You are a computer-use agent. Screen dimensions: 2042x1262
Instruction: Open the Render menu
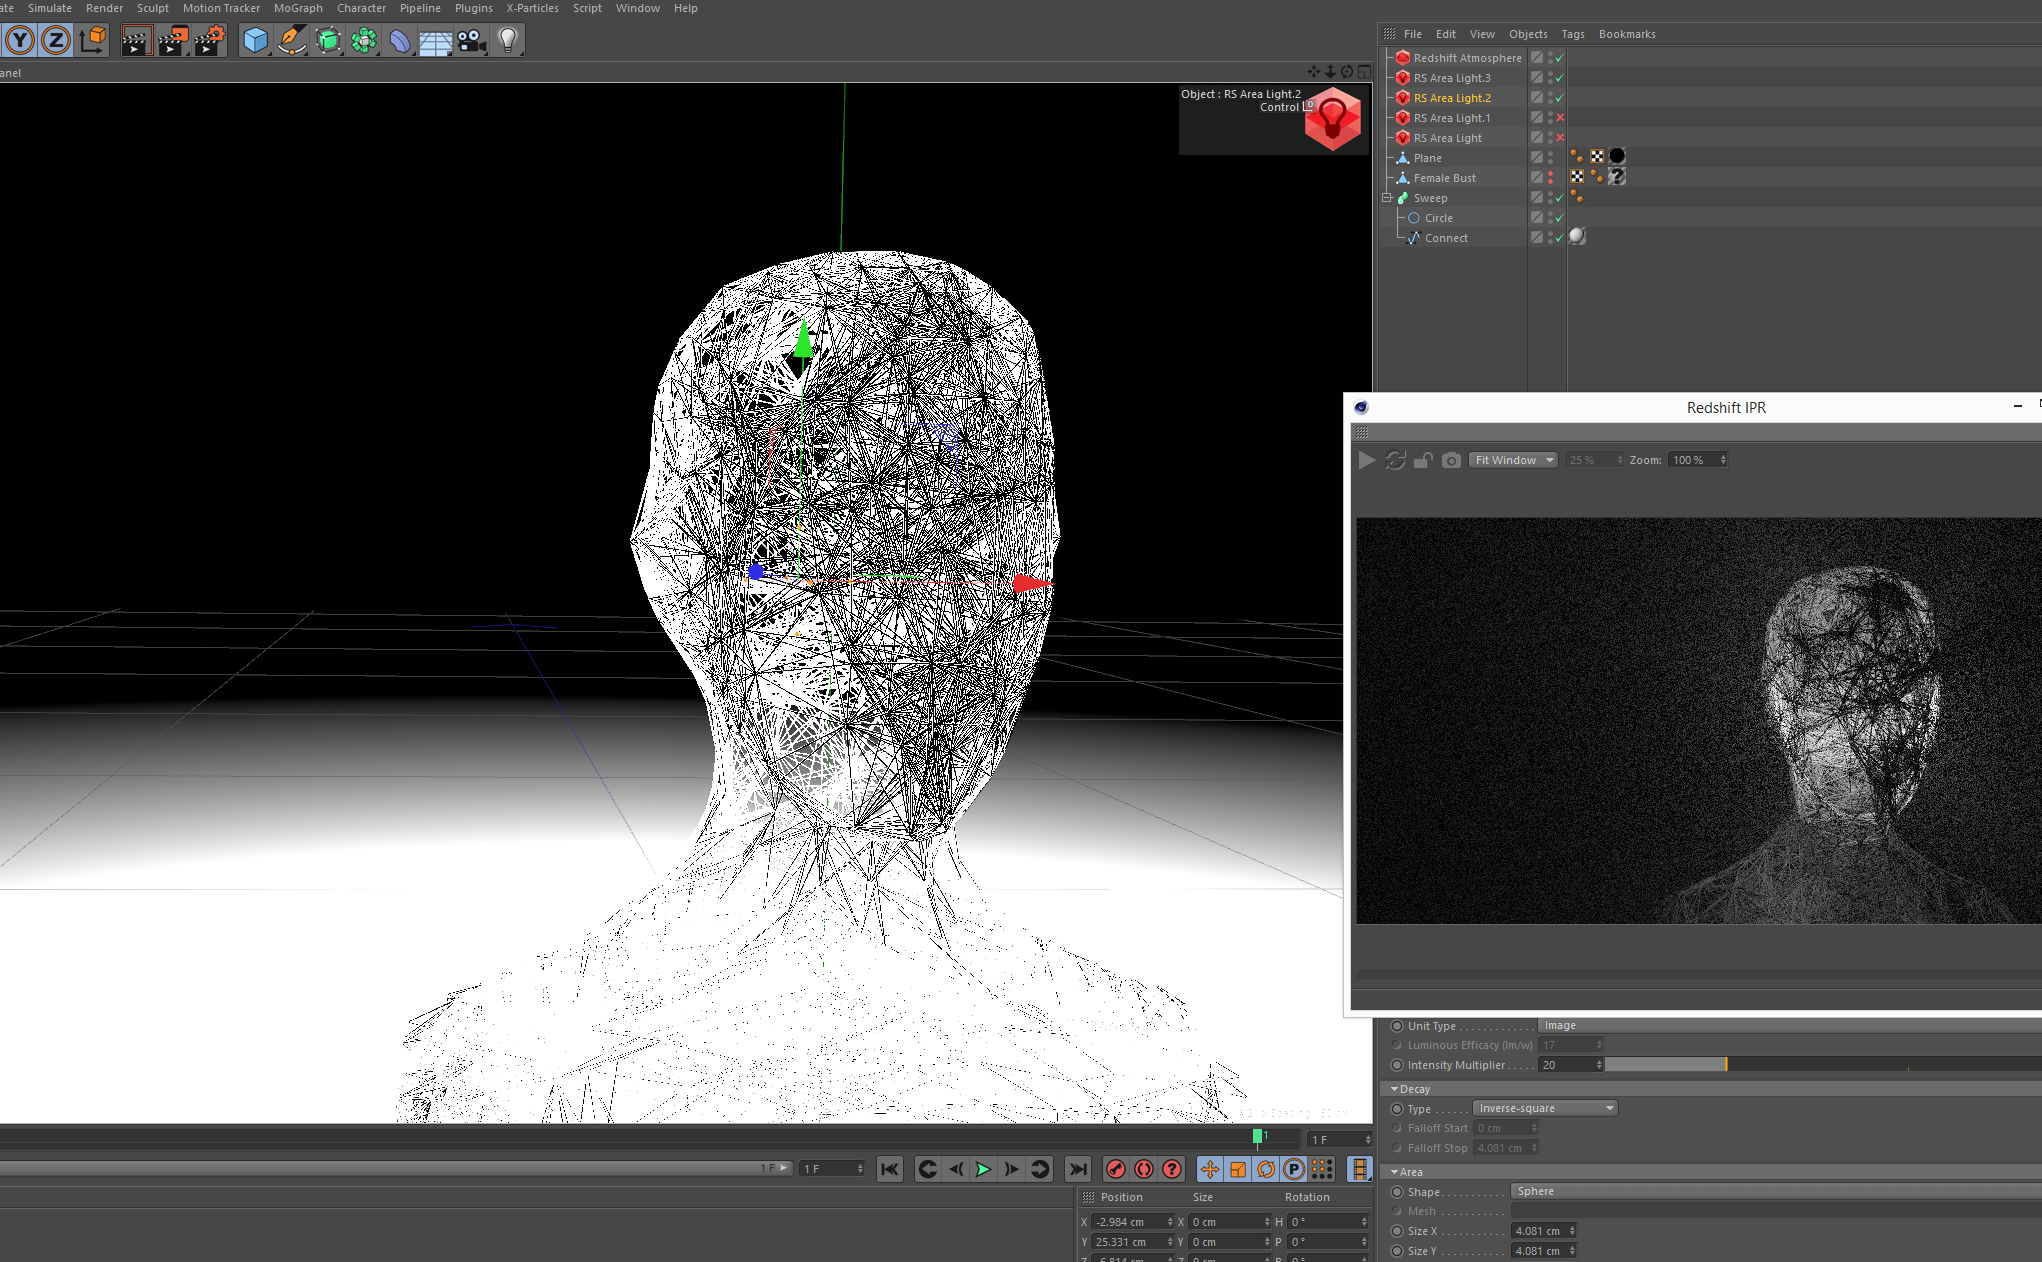104,8
